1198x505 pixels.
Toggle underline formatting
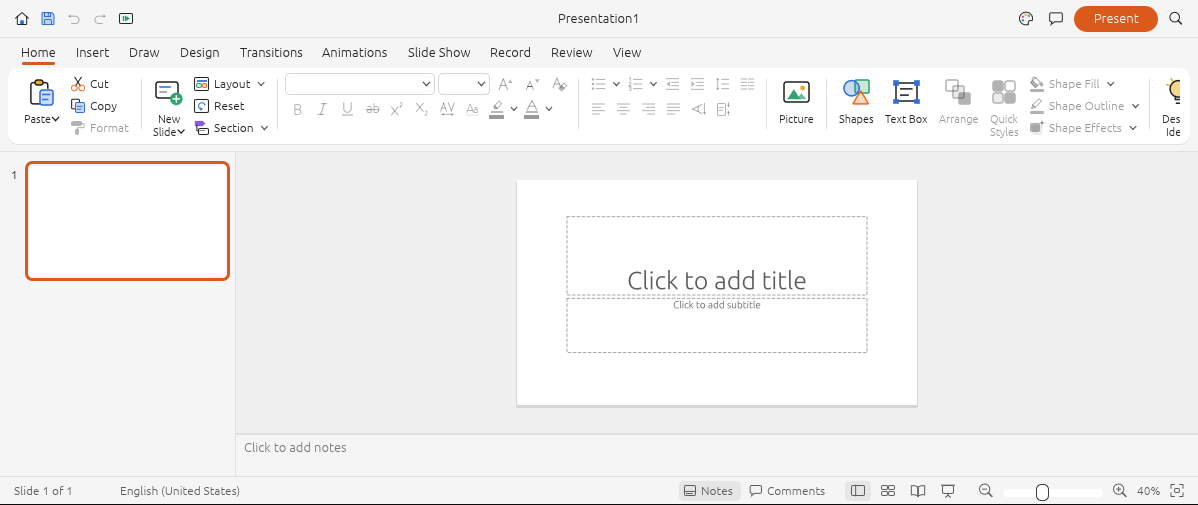tap(347, 109)
